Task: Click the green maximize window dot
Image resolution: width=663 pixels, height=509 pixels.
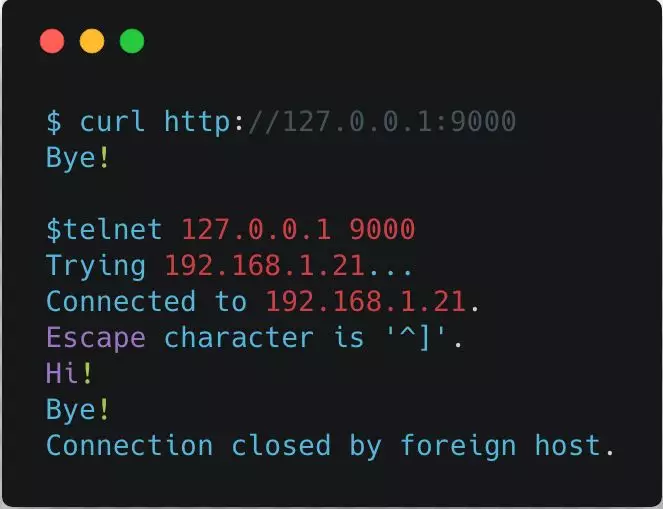Action: point(132,41)
